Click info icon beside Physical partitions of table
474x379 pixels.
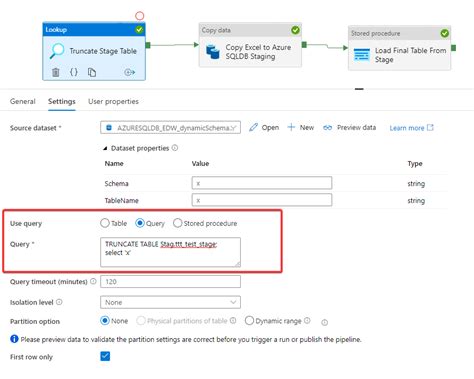[233, 320]
